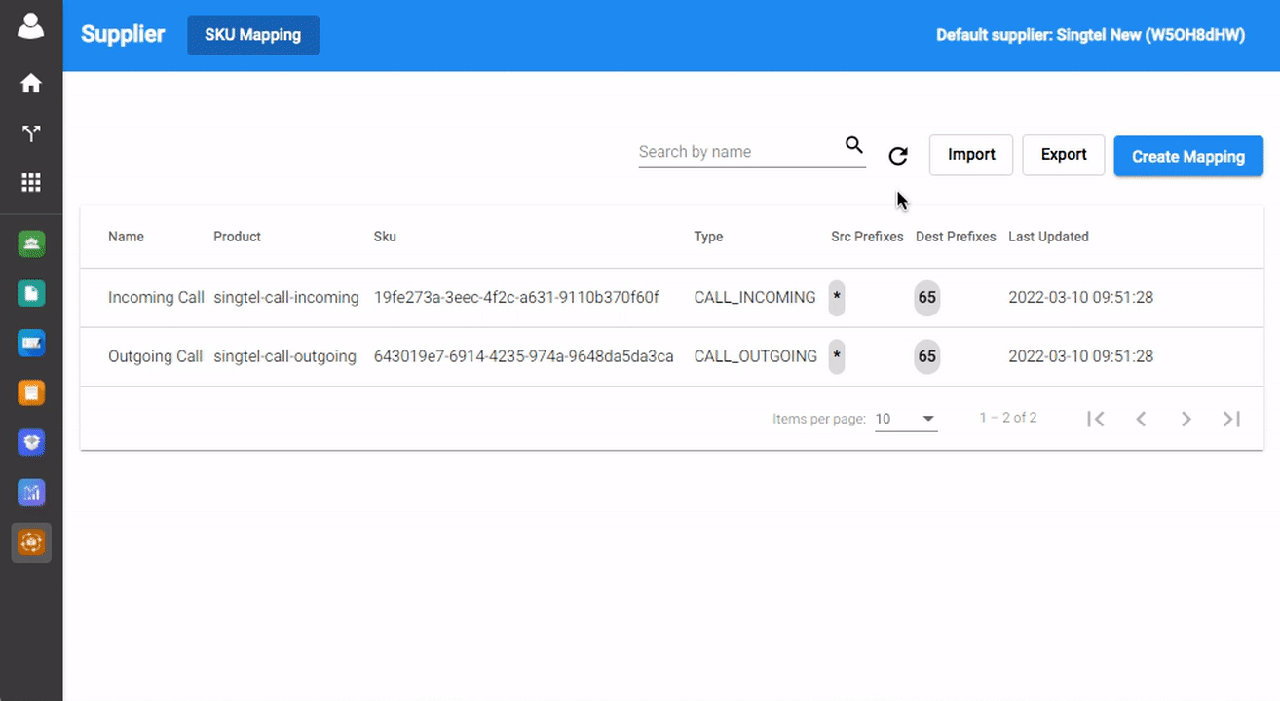Open the blue card app icon
1280x701 pixels.
[31, 343]
